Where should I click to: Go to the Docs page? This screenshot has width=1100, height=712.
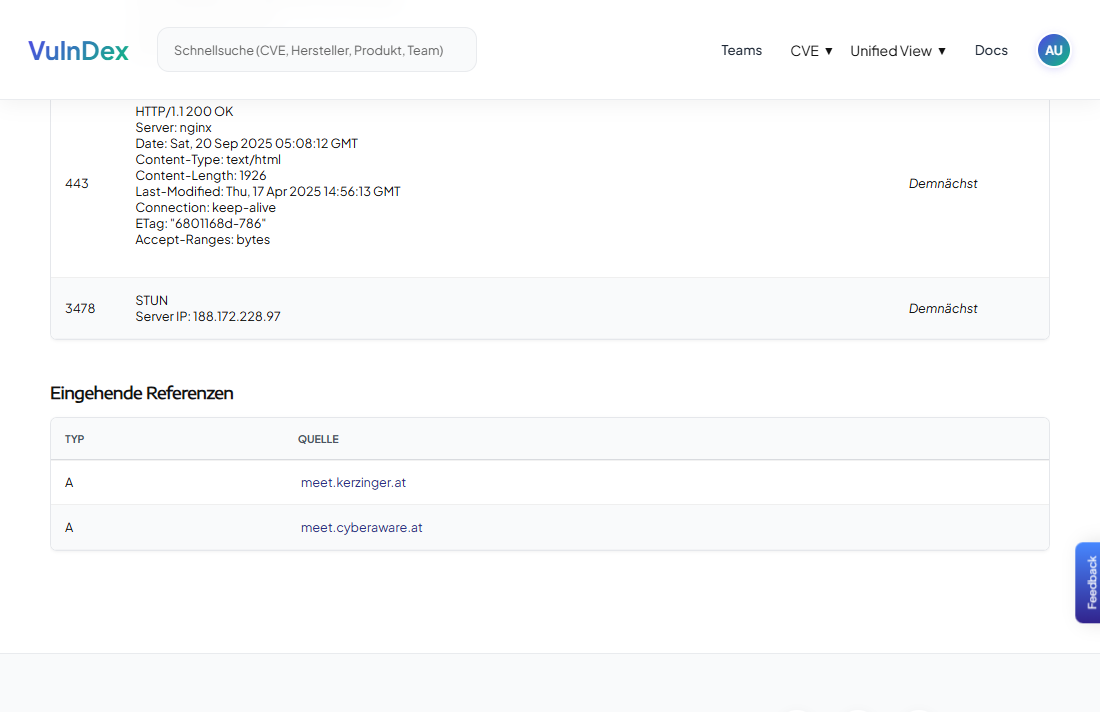[991, 50]
